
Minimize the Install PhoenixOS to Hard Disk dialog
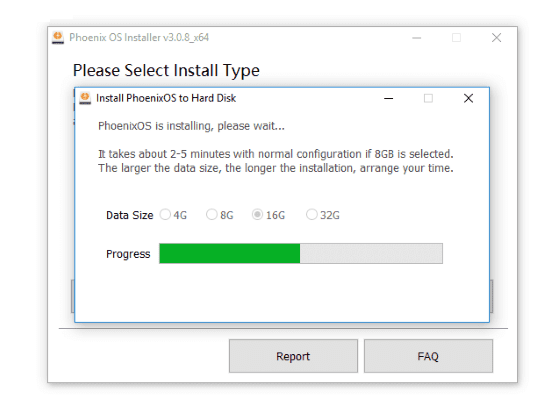click(x=388, y=98)
